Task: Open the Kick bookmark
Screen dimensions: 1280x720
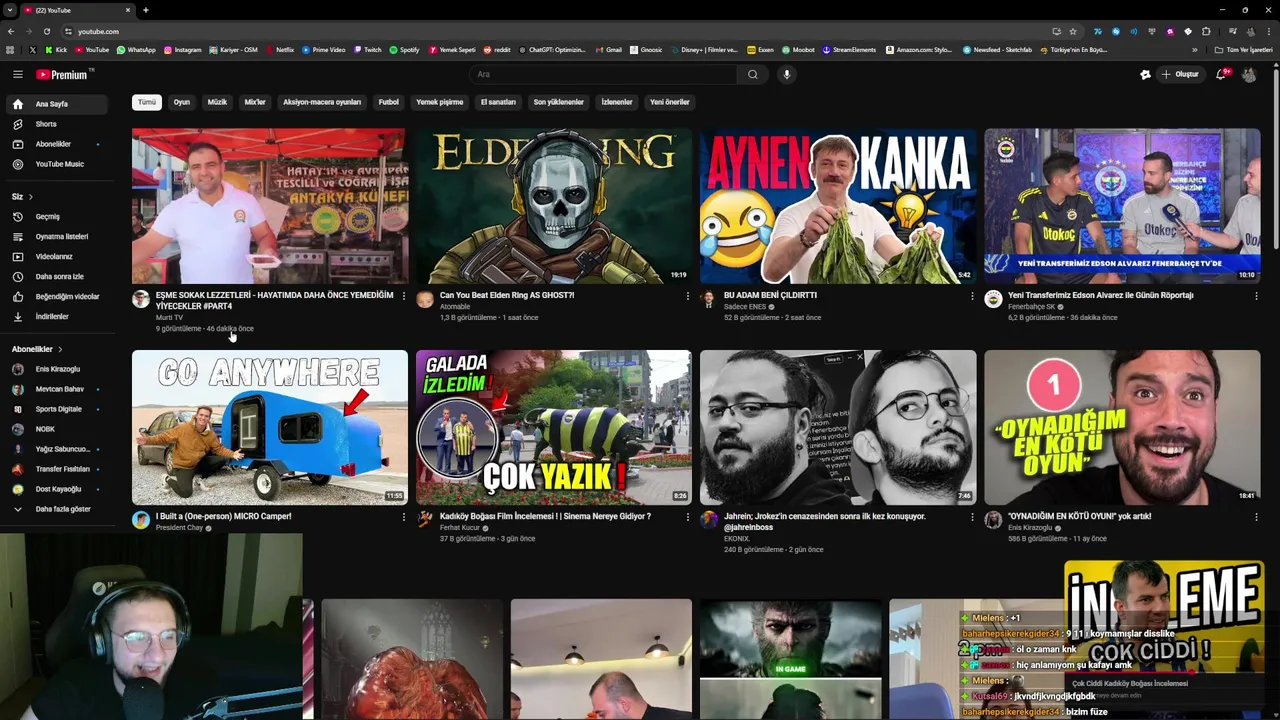Action: pos(57,49)
